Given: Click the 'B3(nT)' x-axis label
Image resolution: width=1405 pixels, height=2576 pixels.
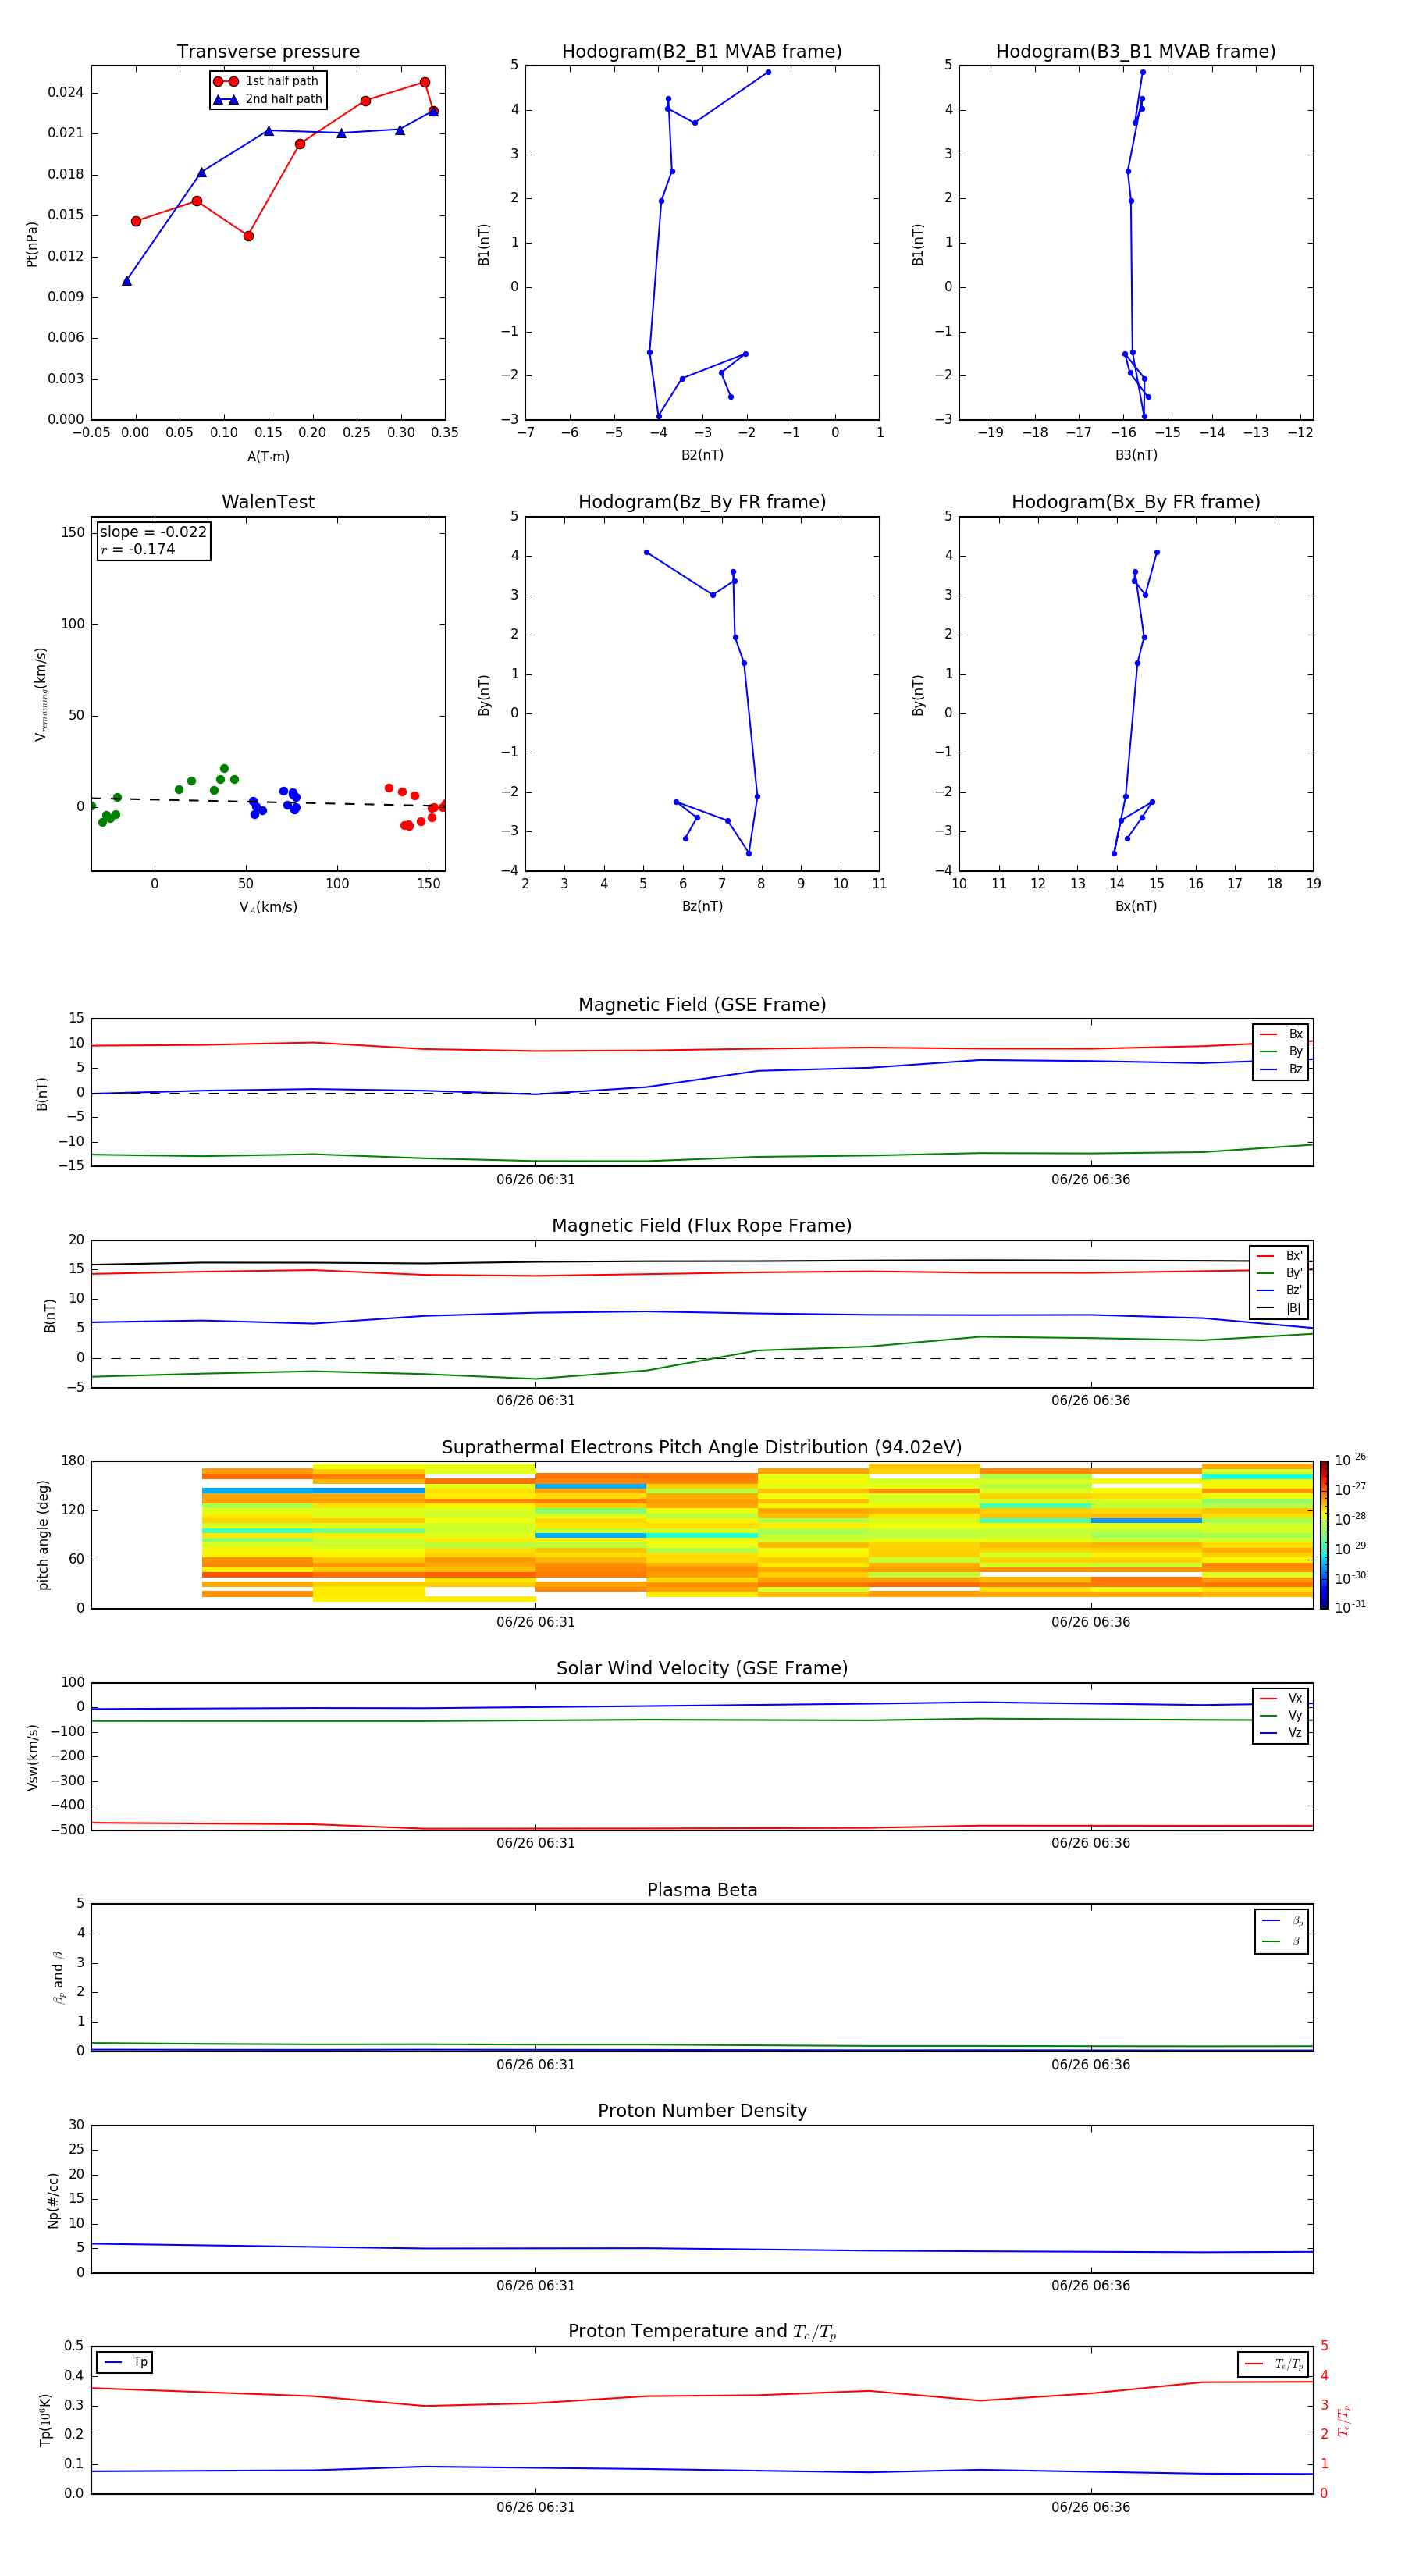Looking at the screenshot, I should pos(1136,455).
